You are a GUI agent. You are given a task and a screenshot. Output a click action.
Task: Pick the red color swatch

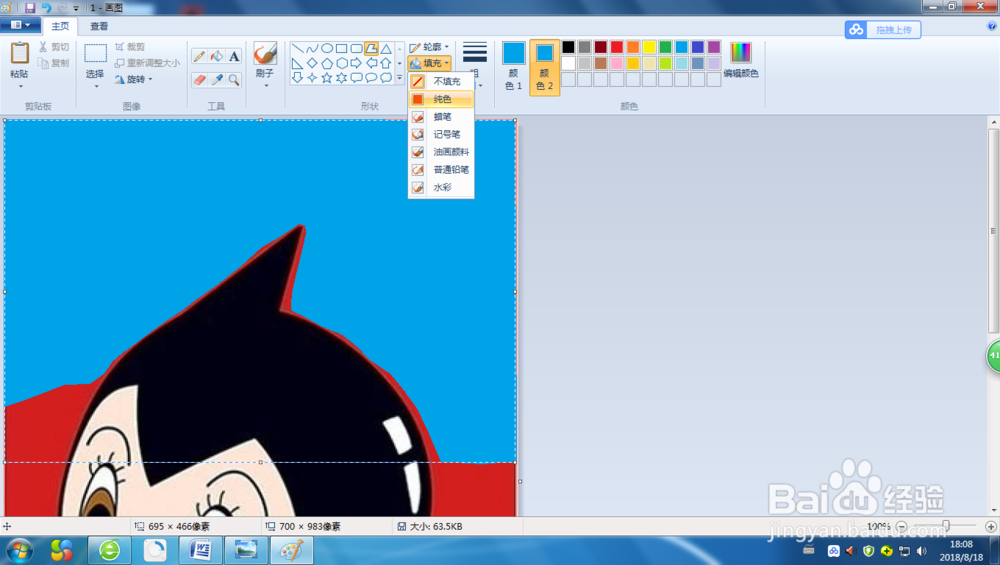pos(617,47)
